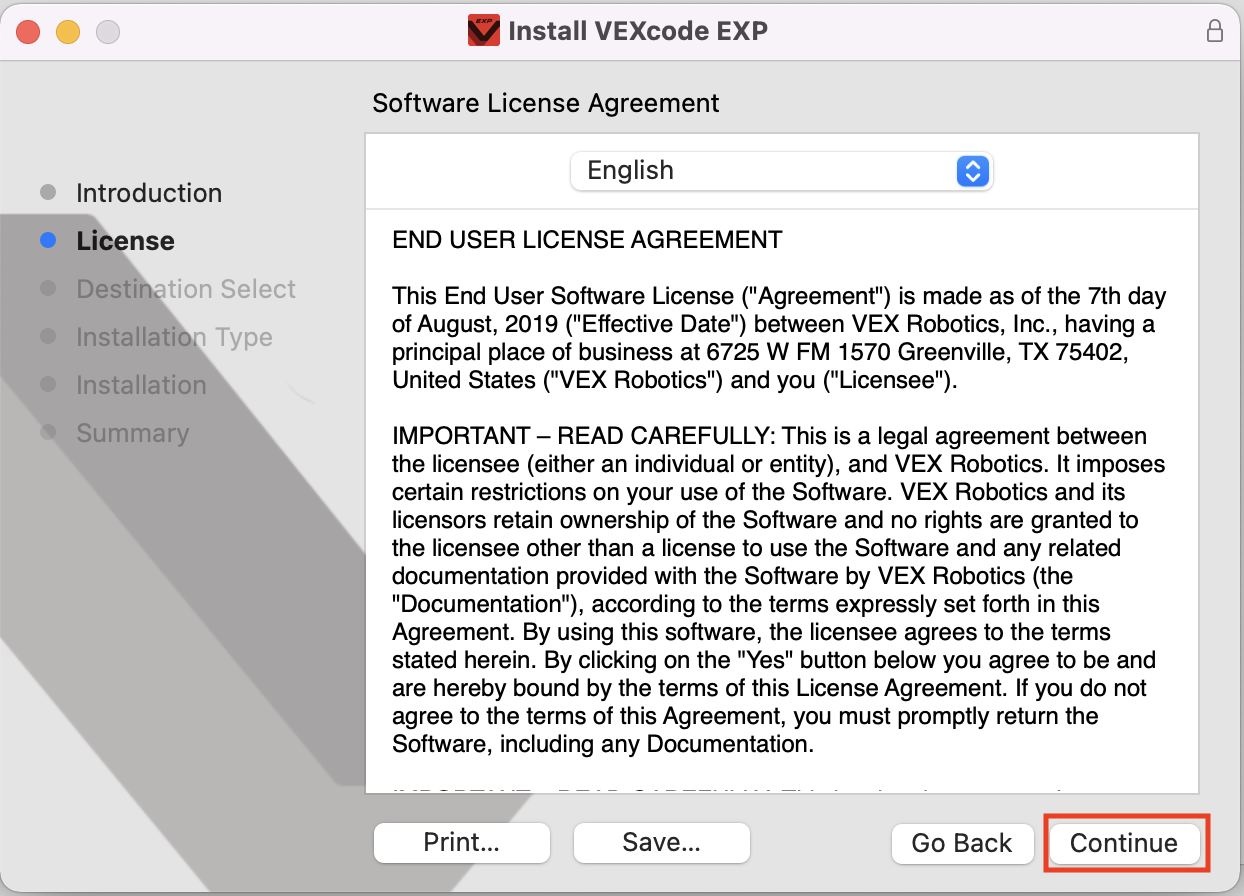Click the Installation step in sidebar
The width and height of the screenshot is (1244, 896).
pos(141,385)
